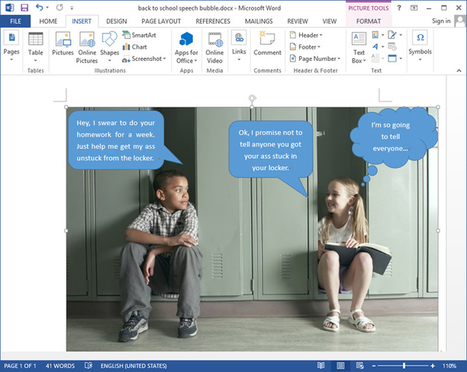Image resolution: width=467 pixels, height=372 pixels.
Task: Open the FILE tab
Action: [15, 21]
